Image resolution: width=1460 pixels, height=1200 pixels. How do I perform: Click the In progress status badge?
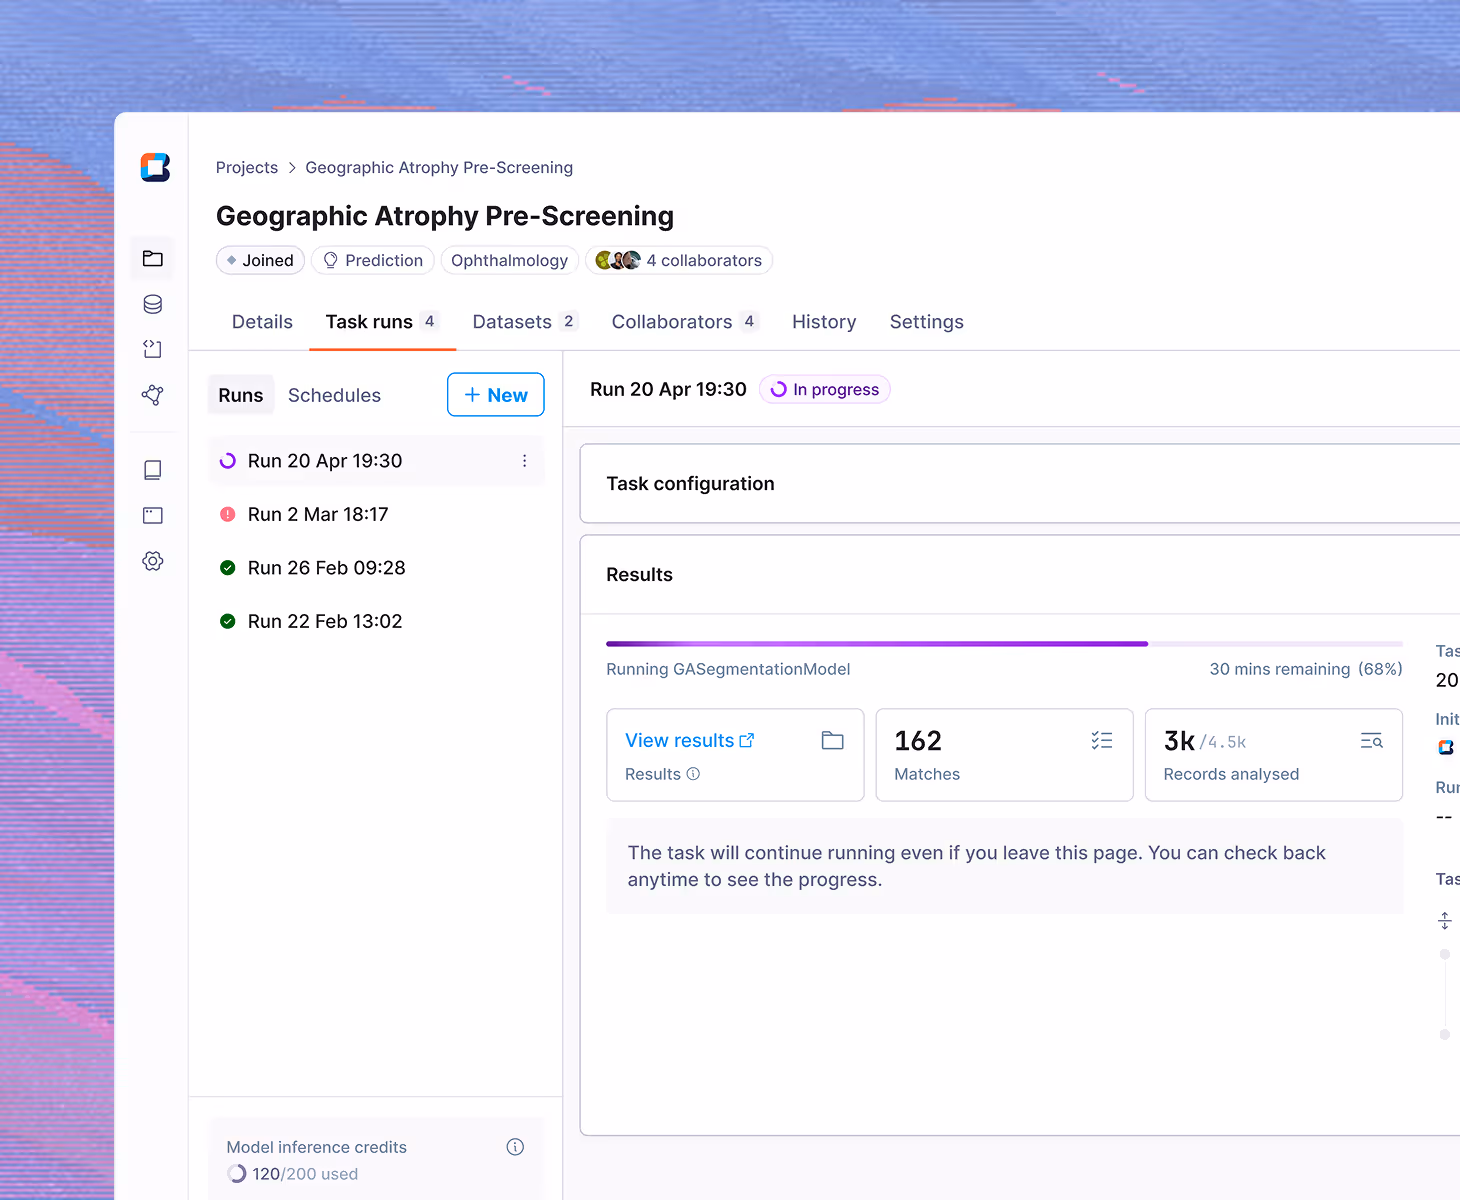(825, 390)
